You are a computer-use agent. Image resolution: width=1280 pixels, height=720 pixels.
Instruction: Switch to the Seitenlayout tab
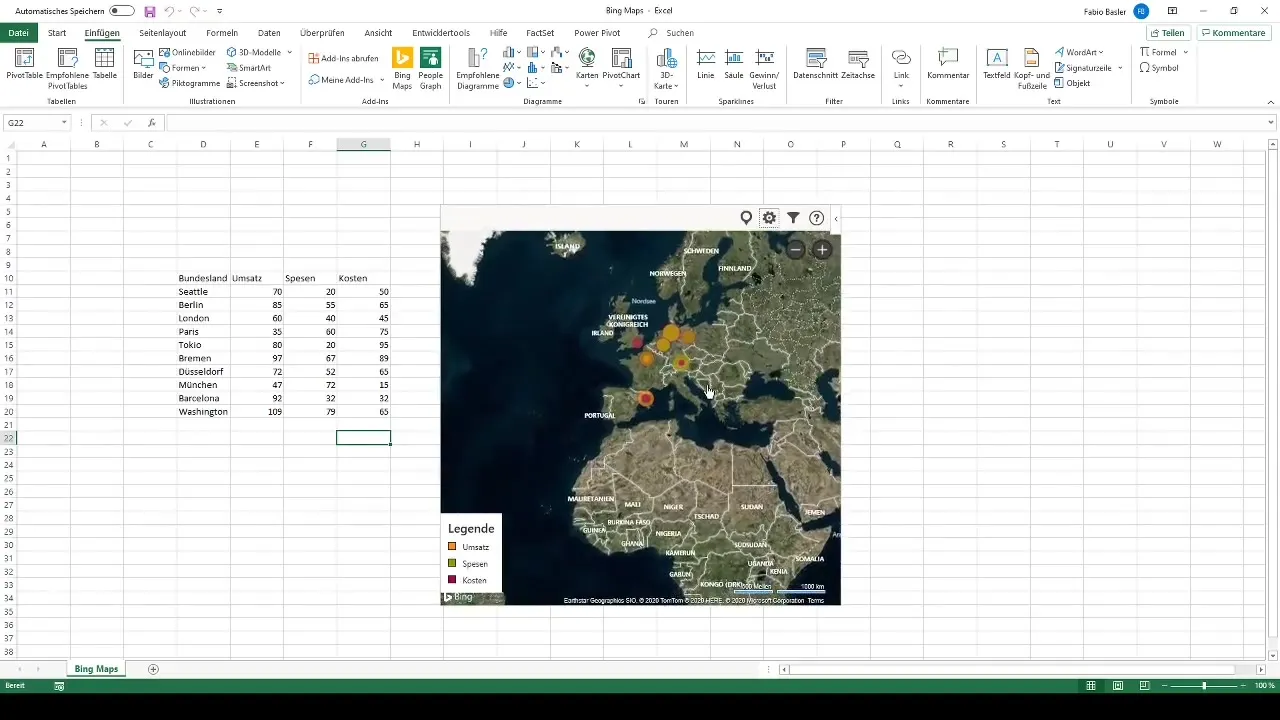pos(162,33)
